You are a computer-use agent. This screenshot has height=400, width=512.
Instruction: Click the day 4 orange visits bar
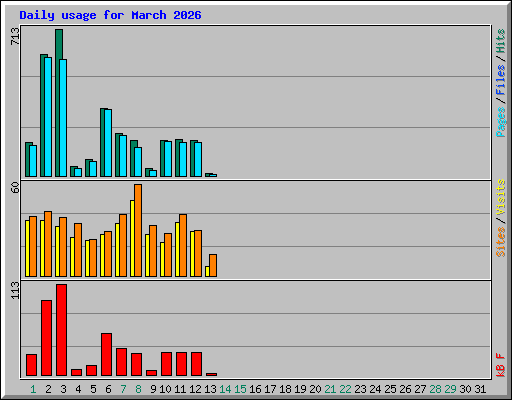click(78, 250)
